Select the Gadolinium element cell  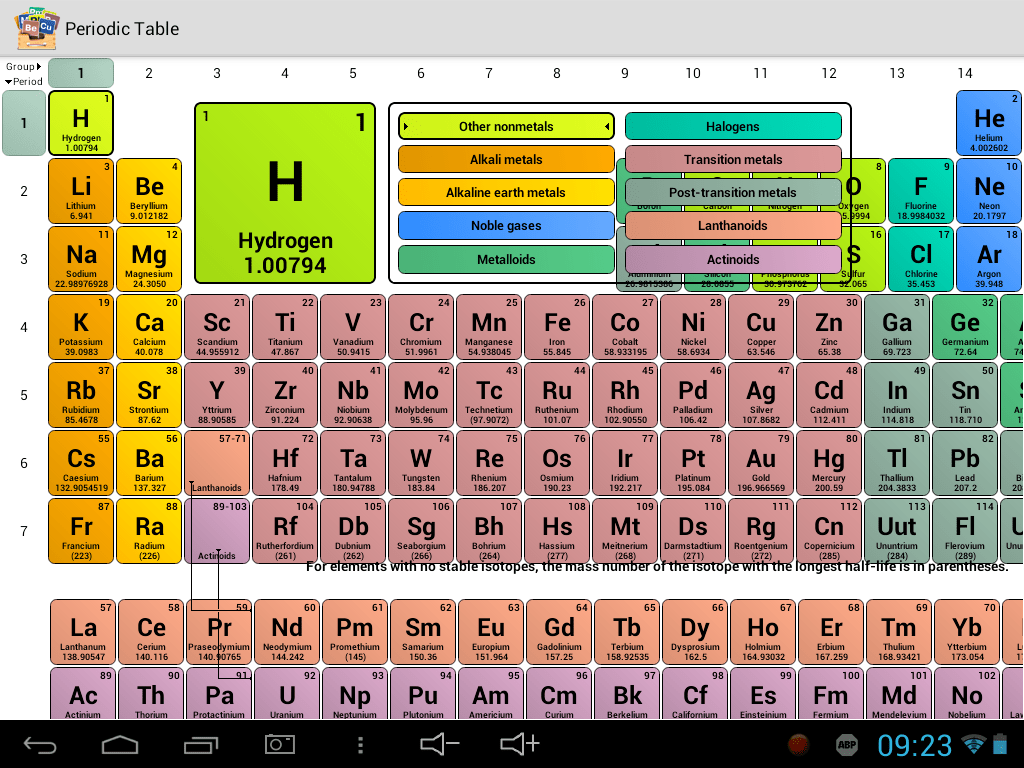(x=559, y=632)
